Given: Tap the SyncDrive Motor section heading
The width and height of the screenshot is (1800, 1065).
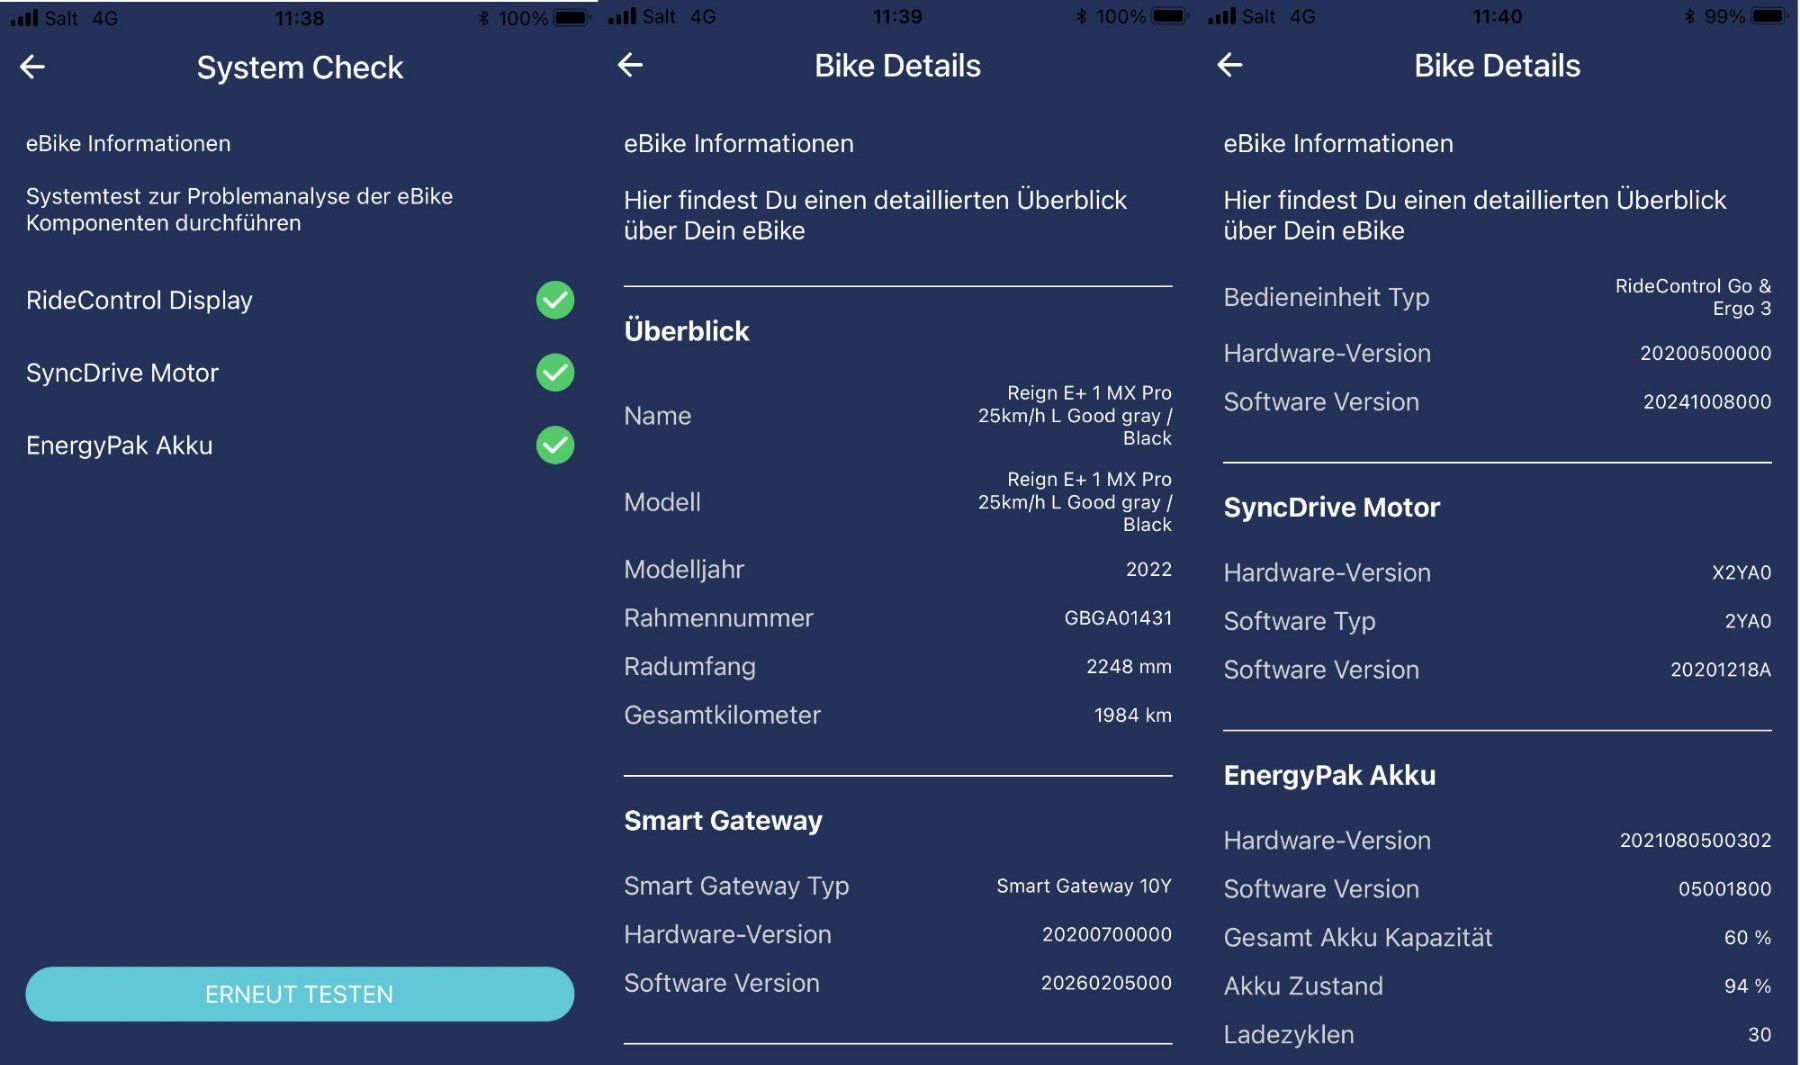Looking at the screenshot, I should (x=1331, y=508).
